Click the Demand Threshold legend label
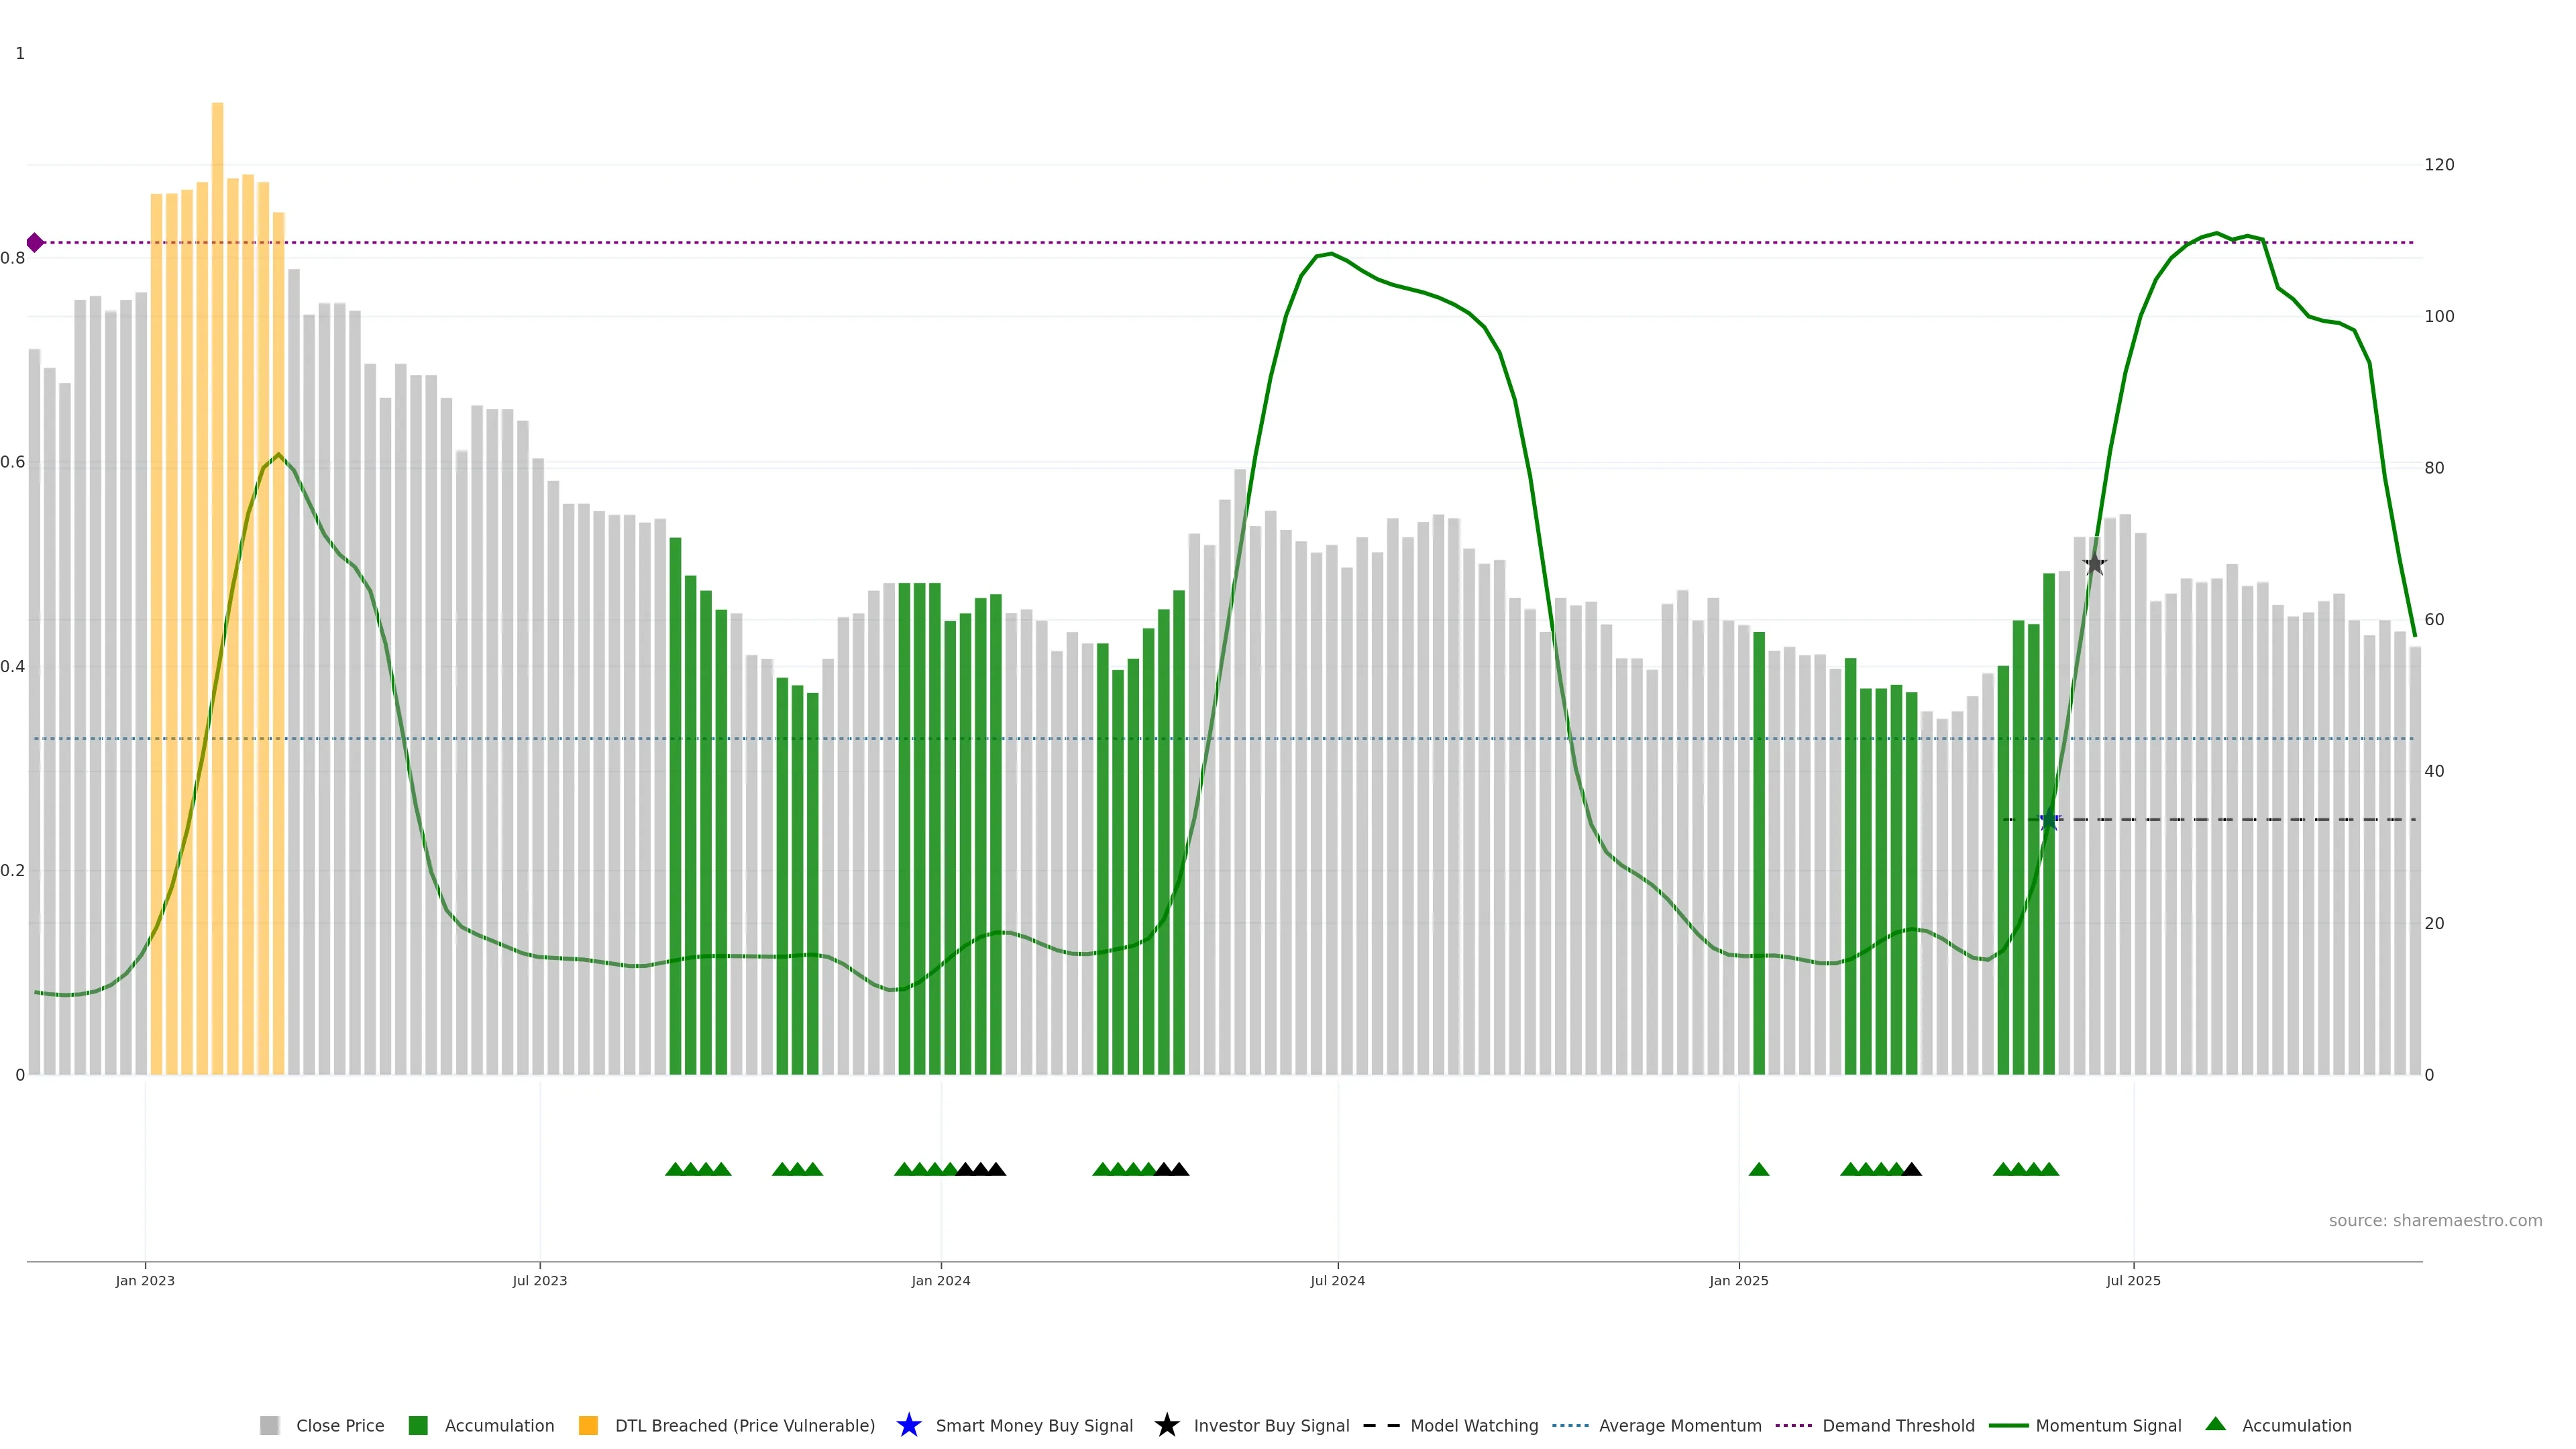The image size is (2576, 1449). click(x=1897, y=1425)
